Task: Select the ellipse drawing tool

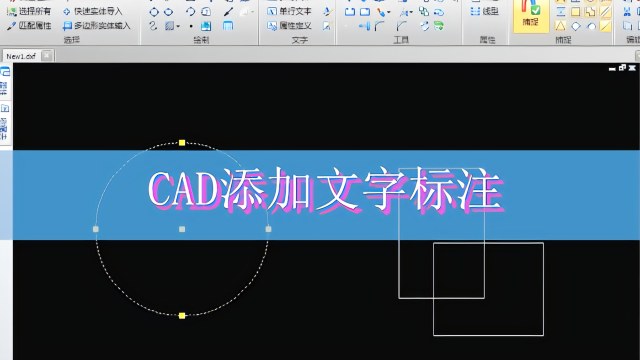Action: click(x=169, y=12)
